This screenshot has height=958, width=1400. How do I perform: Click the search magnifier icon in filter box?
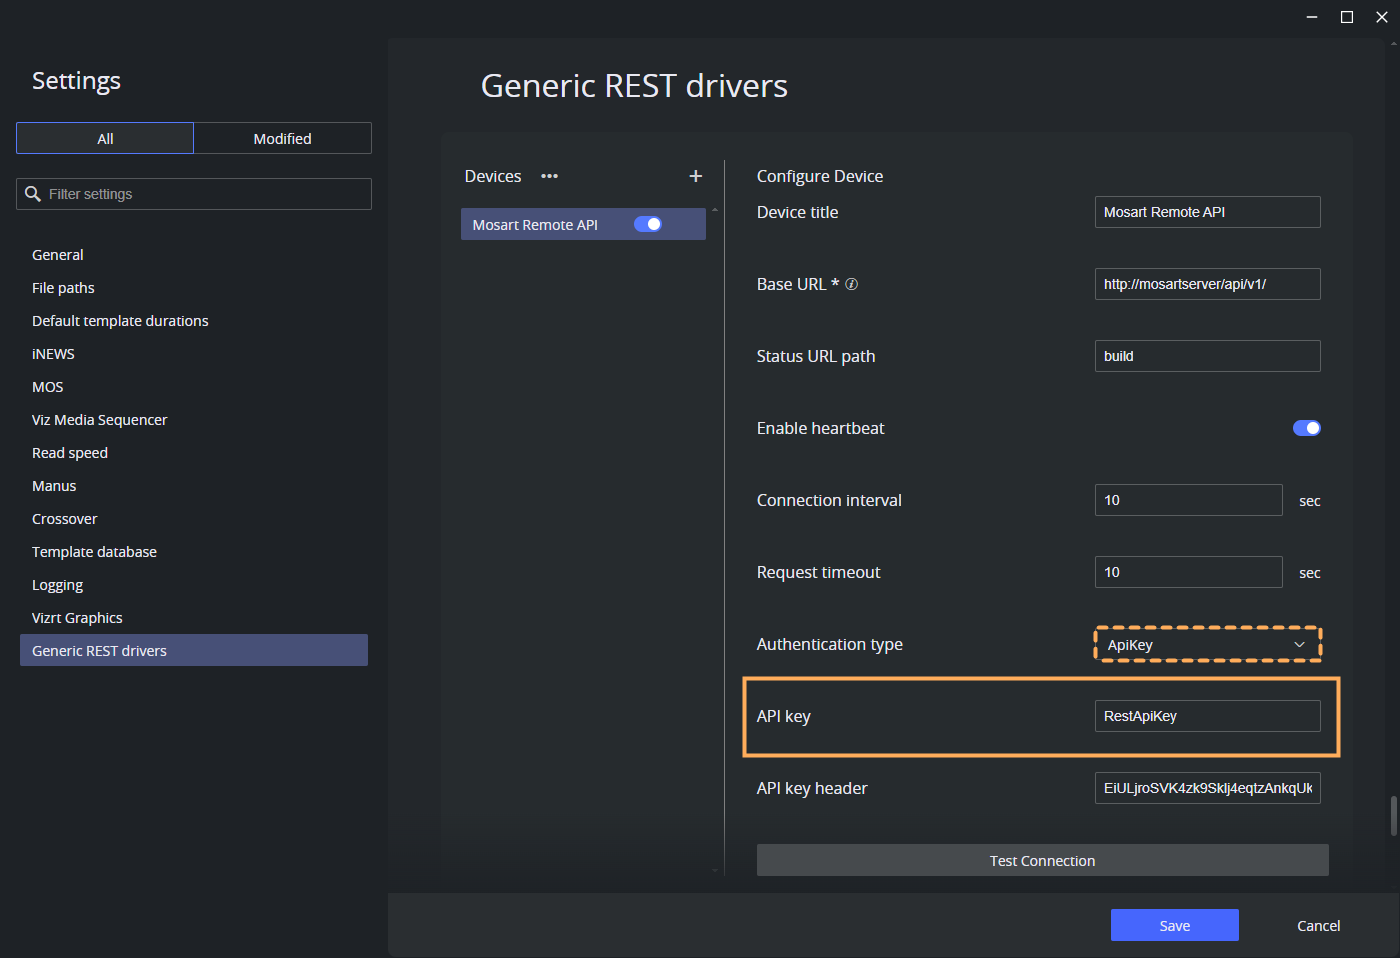(x=33, y=194)
